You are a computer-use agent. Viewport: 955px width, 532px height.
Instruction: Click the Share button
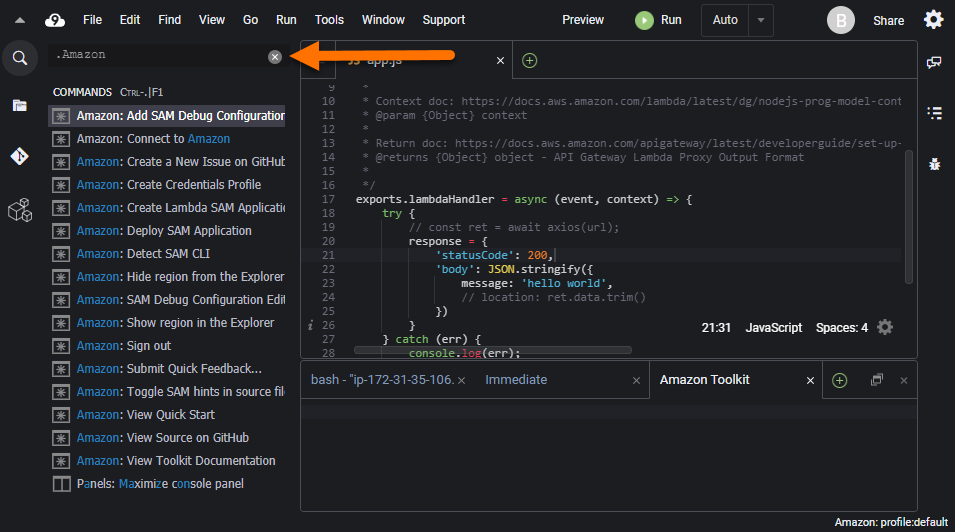tap(889, 21)
